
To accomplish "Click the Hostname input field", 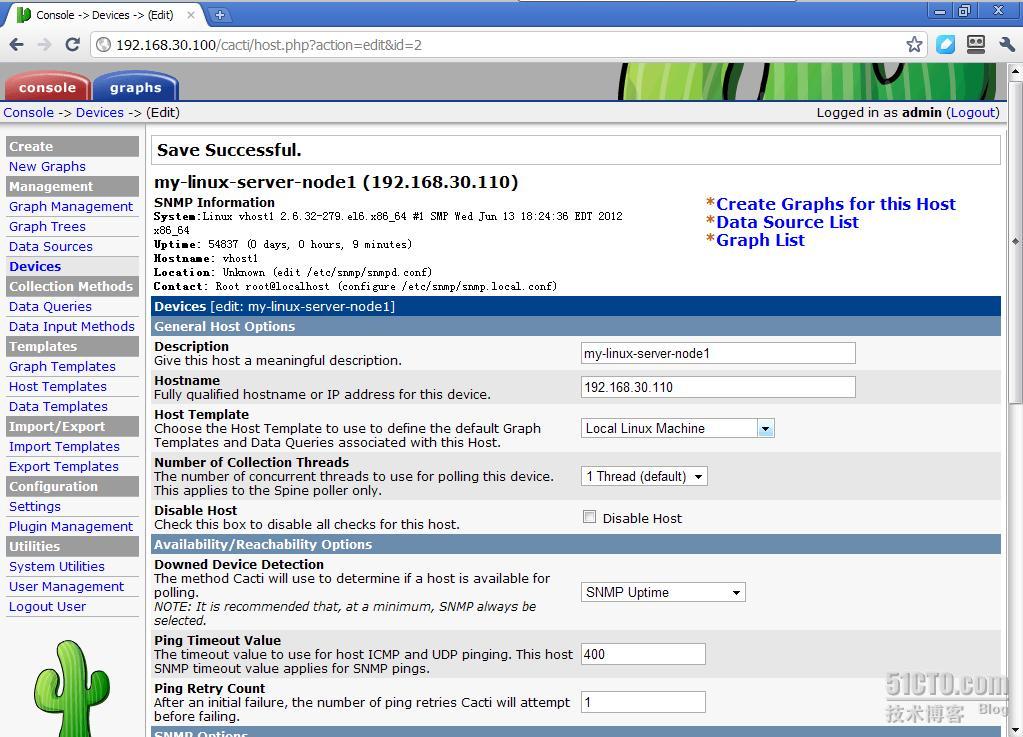I will [x=718, y=387].
